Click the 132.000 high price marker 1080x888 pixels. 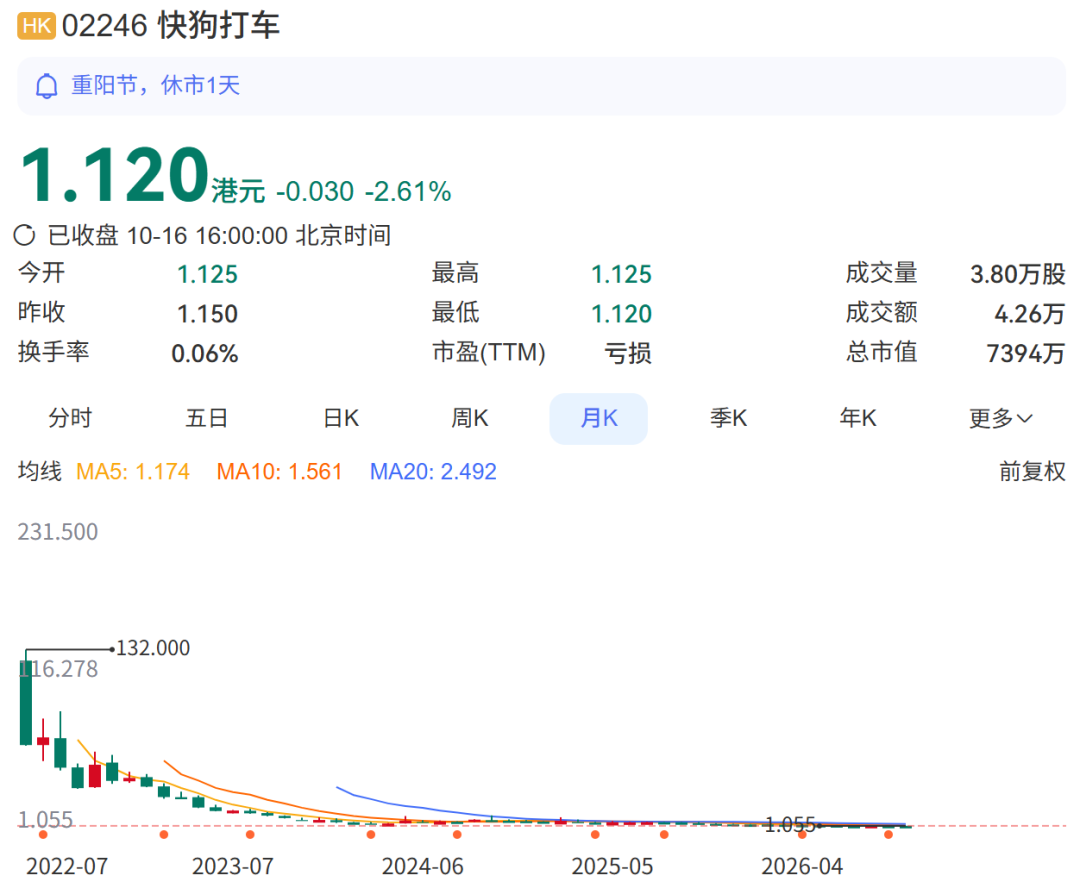[153, 648]
